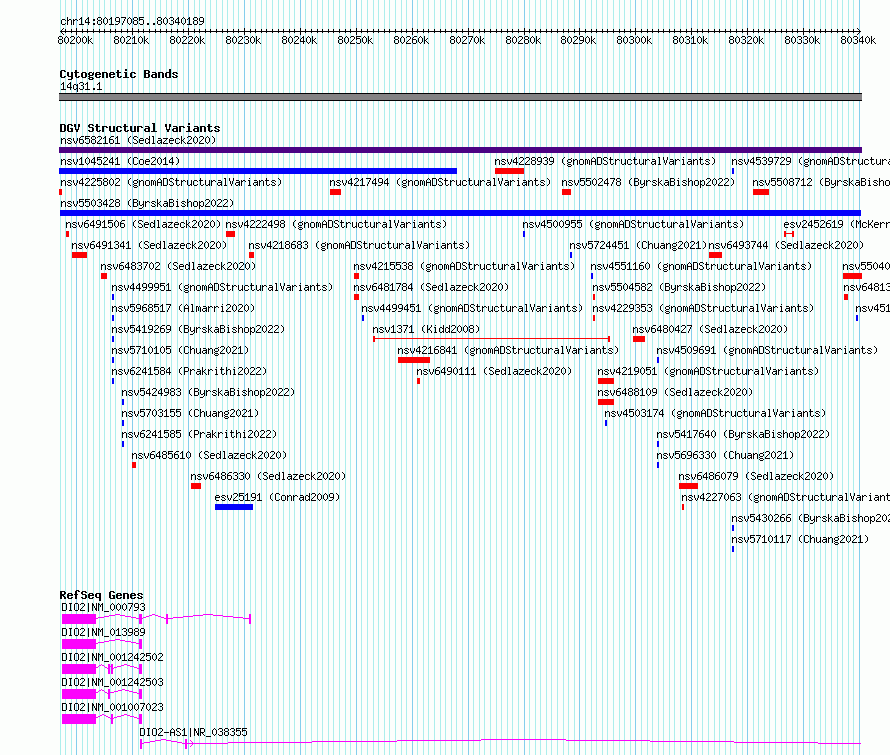Select nsv6480427 (Sedlazeck2020) label

[710, 329]
